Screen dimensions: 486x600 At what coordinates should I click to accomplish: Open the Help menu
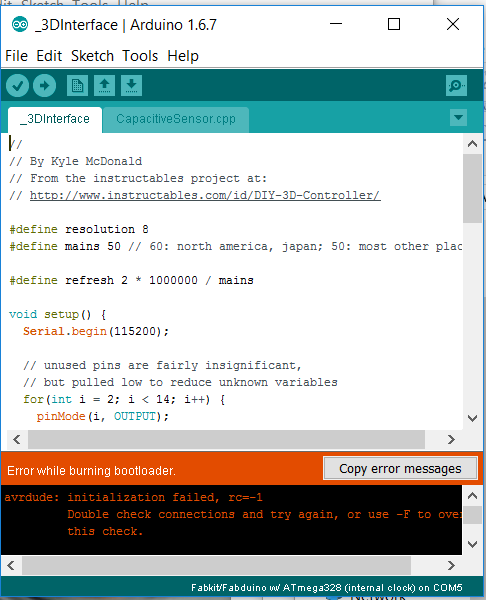point(183,56)
